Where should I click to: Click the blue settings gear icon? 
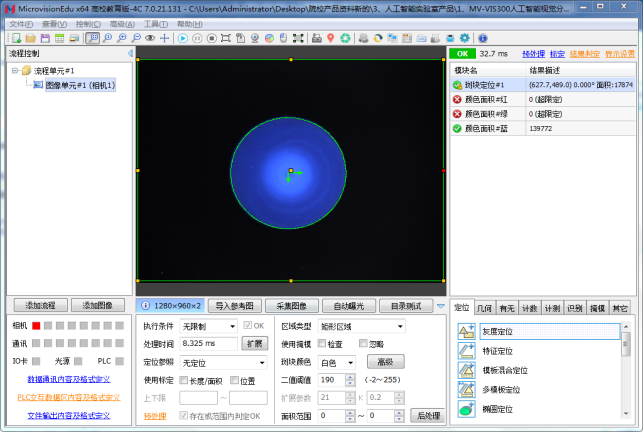coord(464,38)
